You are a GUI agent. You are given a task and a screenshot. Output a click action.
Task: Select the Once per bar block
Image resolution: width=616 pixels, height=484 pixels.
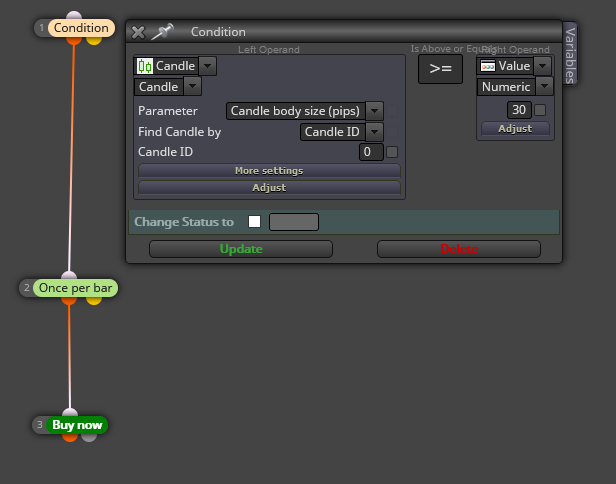coord(75,288)
